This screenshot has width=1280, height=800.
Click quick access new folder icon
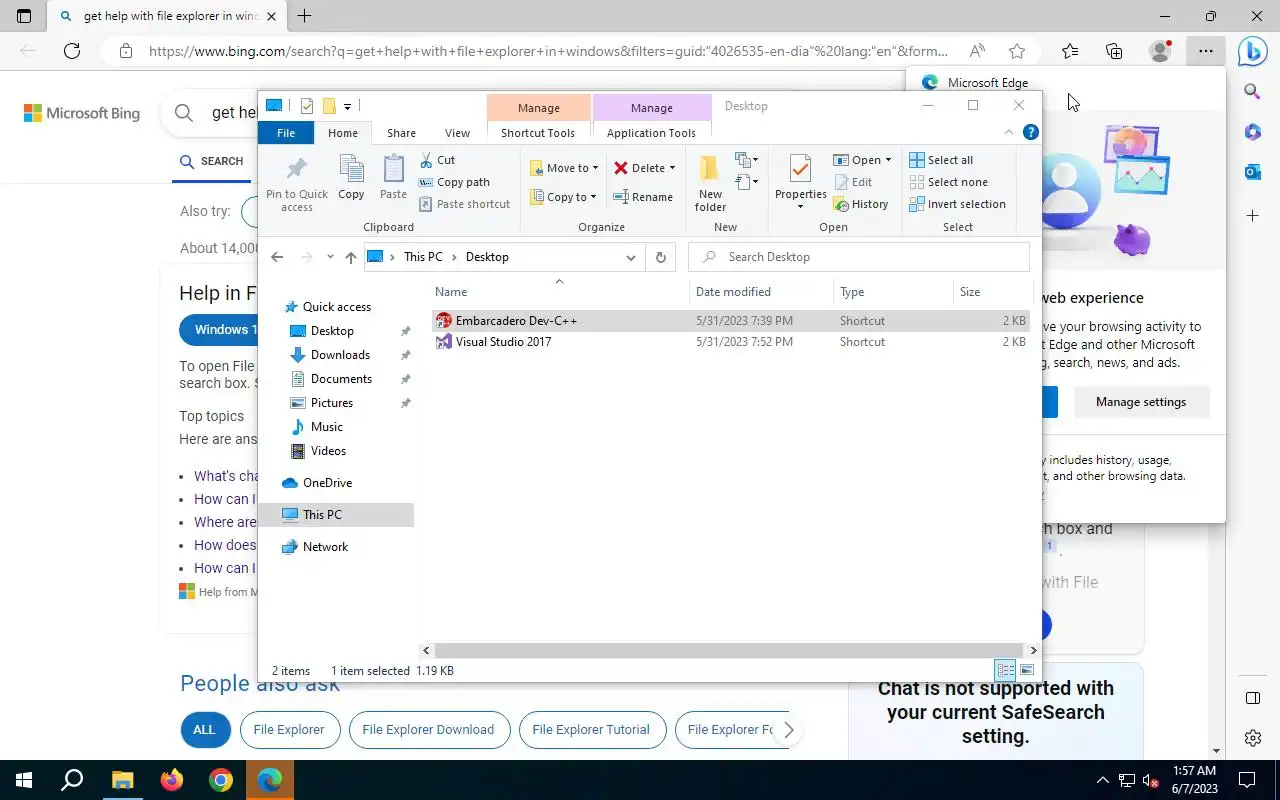pos(328,106)
